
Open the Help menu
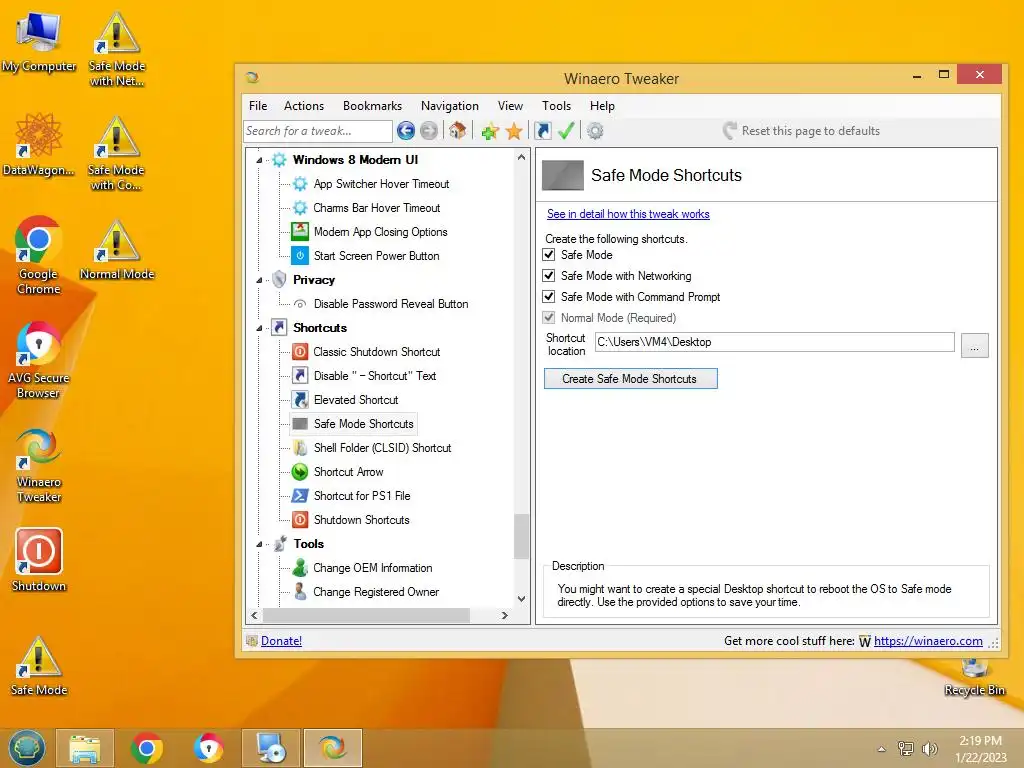(602, 106)
